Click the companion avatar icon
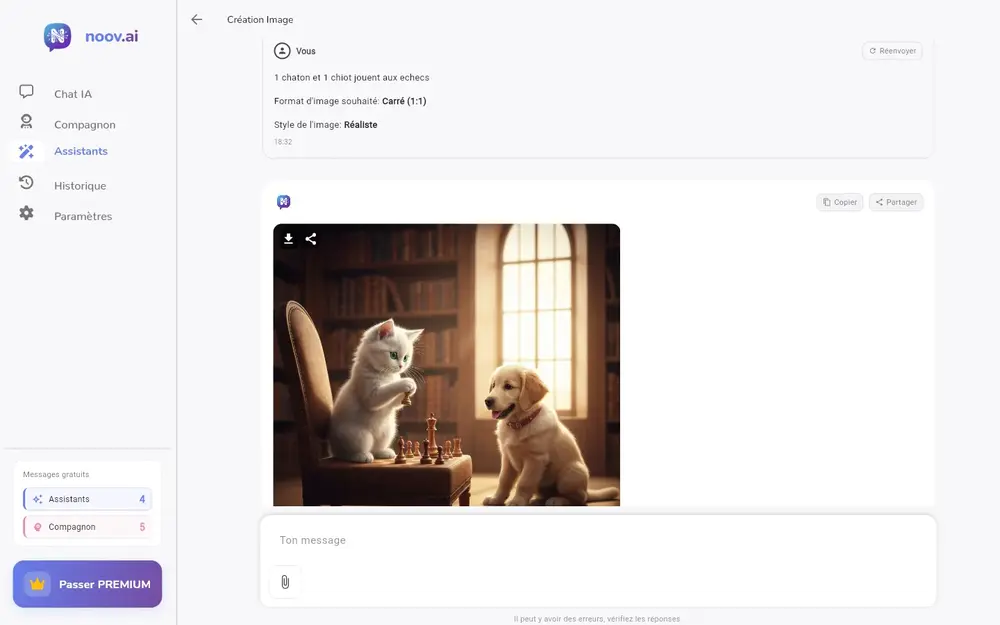The image size is (1000, 625). pyautogui.click(x=26, y=121)
